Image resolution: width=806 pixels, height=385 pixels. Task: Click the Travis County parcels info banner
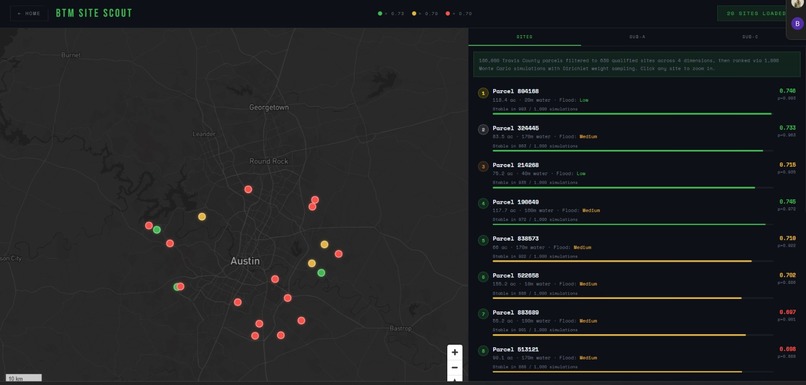(637, 64)
